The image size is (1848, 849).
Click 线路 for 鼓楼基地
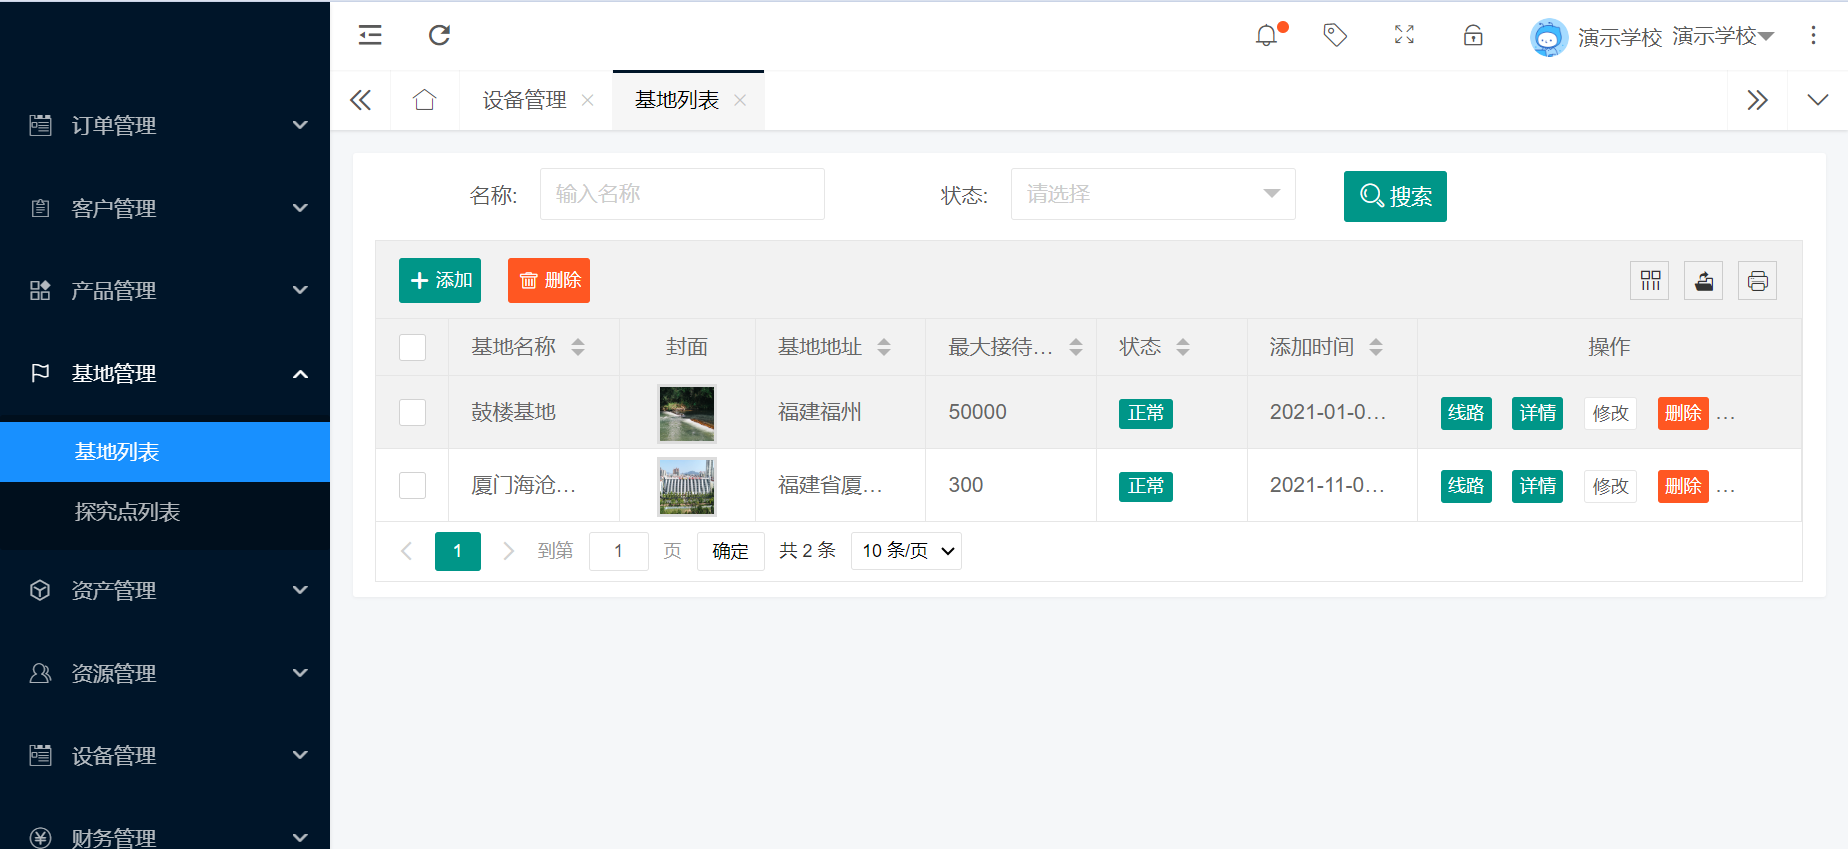[x=1466, y=413]
